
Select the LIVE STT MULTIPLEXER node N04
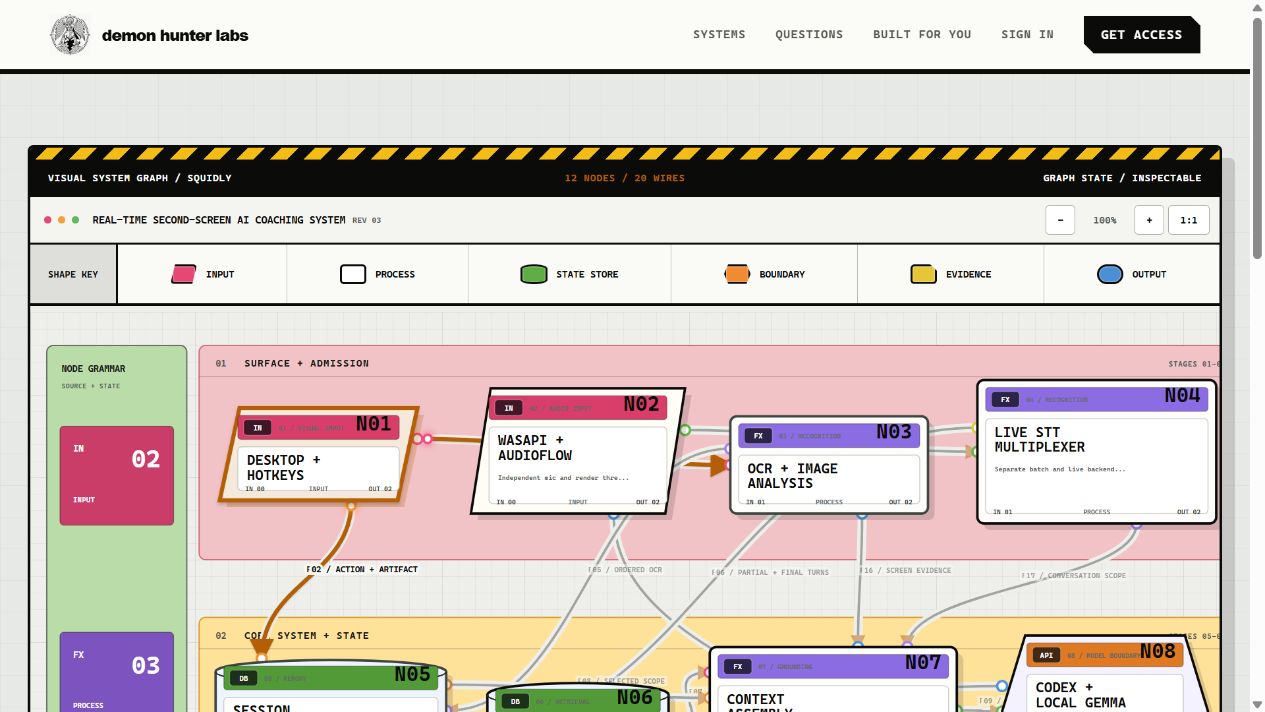1096,451
